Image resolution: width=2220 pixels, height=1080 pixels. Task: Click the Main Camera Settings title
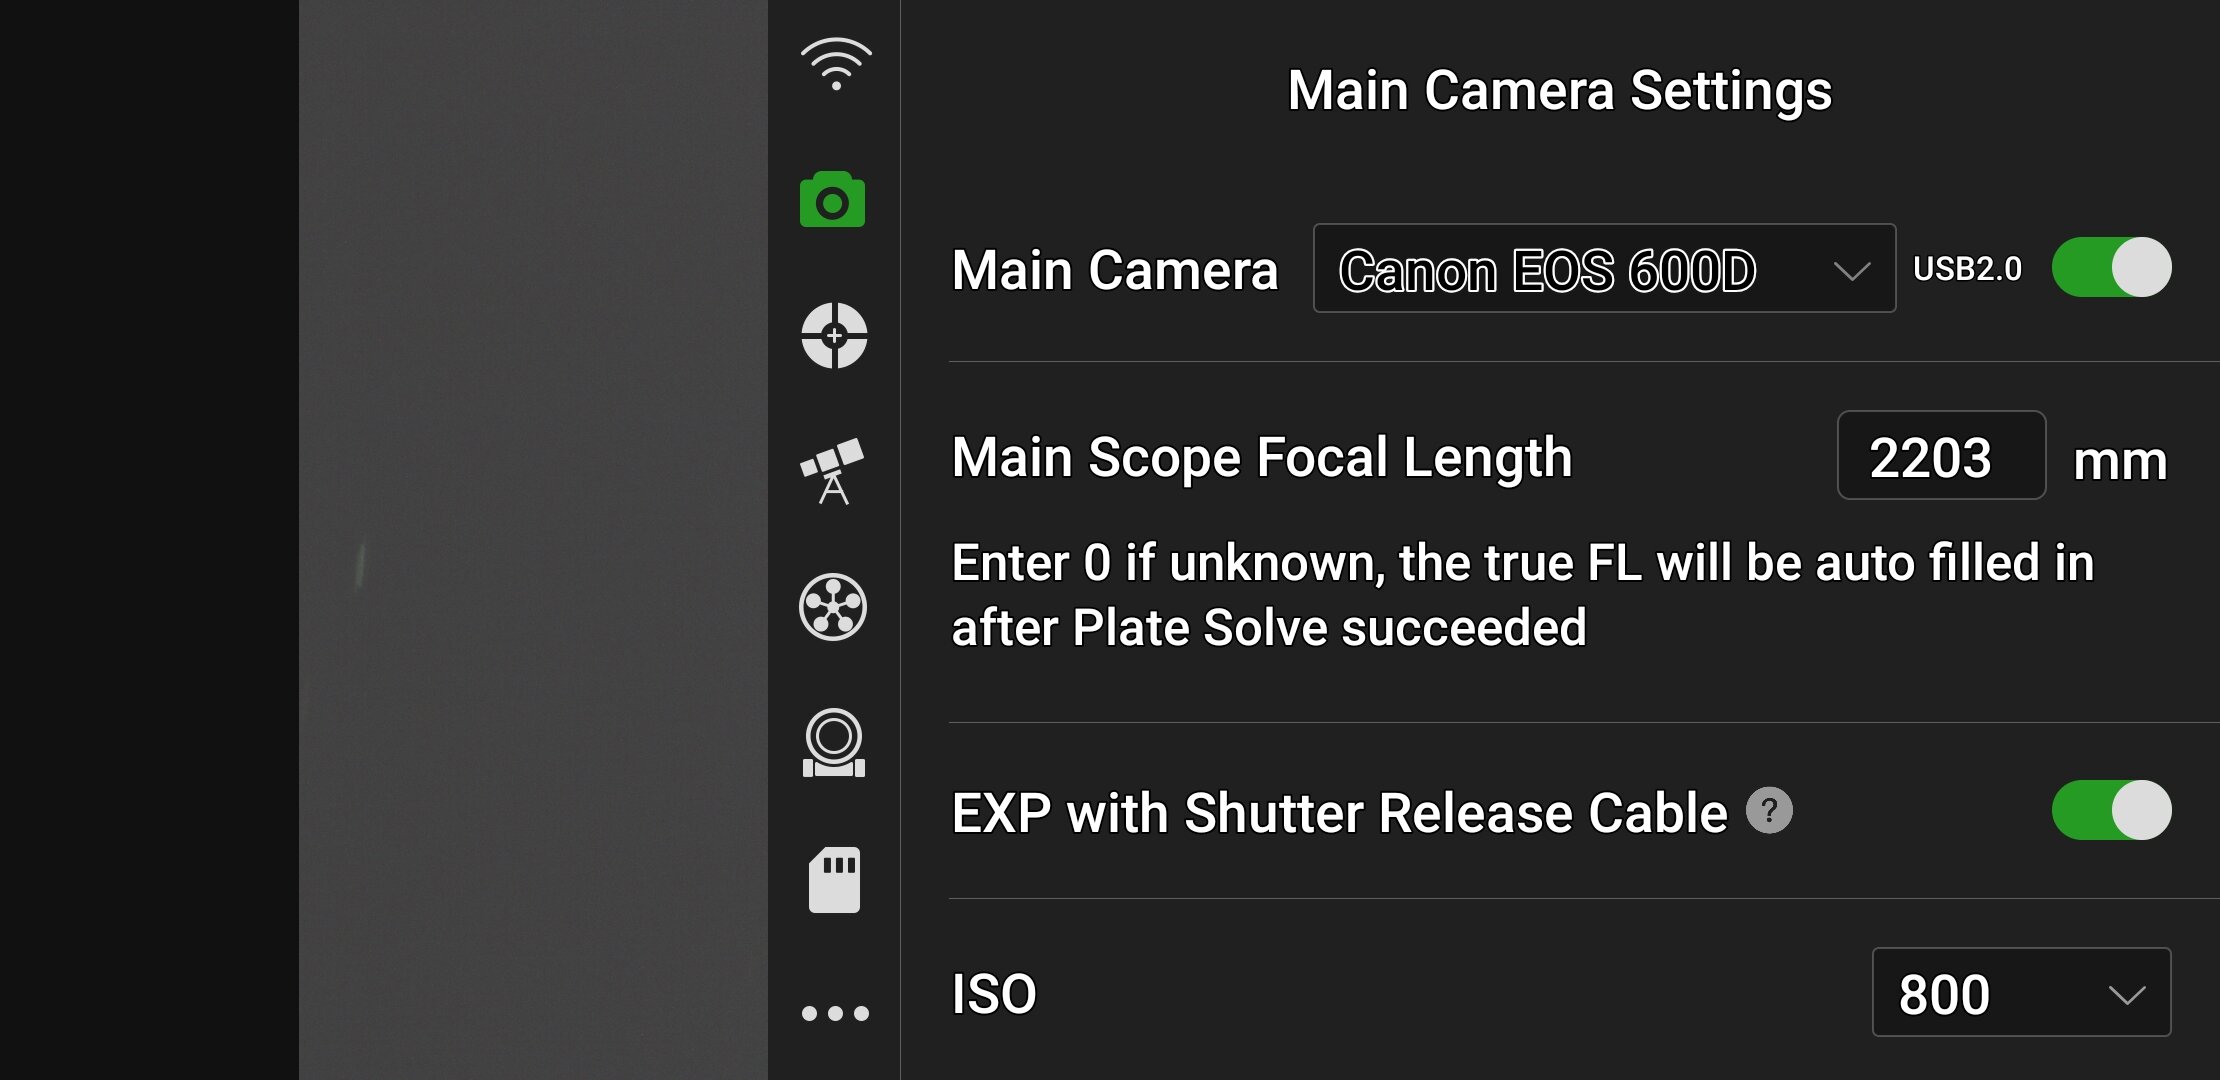(x=1559, y=91)
